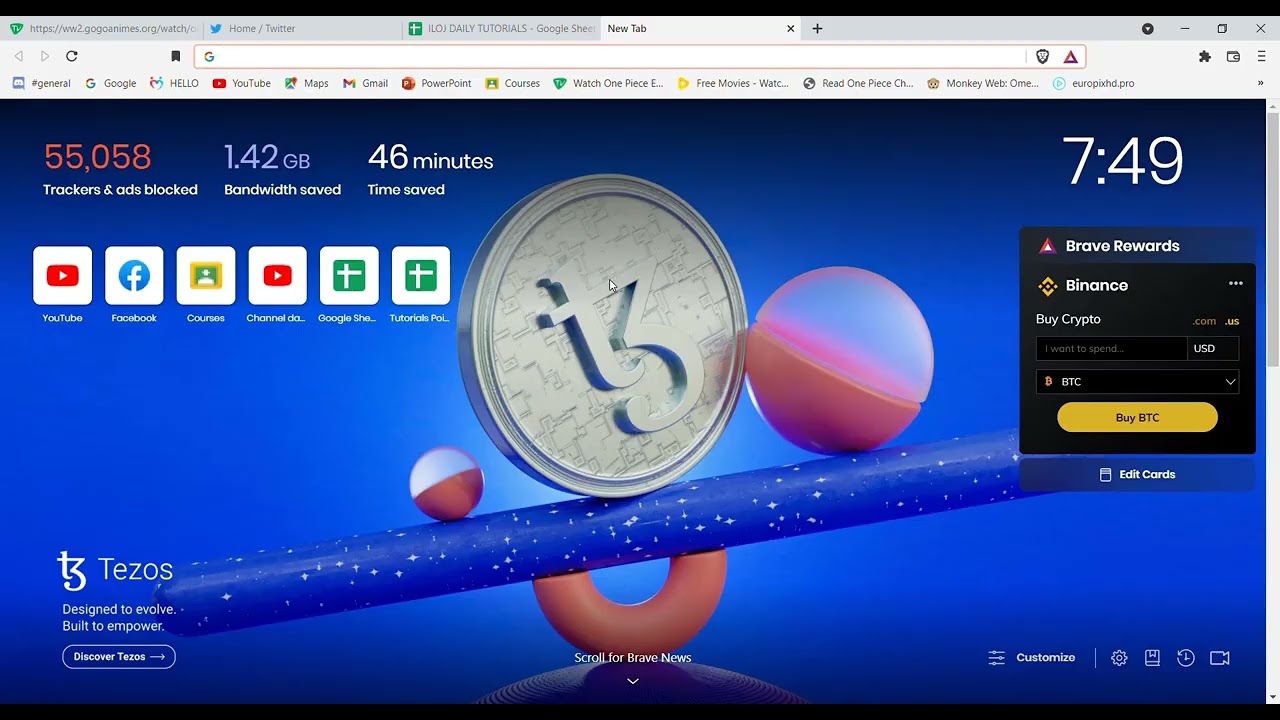Click the forward navigation arrow
This screenshot has height=720, width=1280.
[x=45, y=57]
